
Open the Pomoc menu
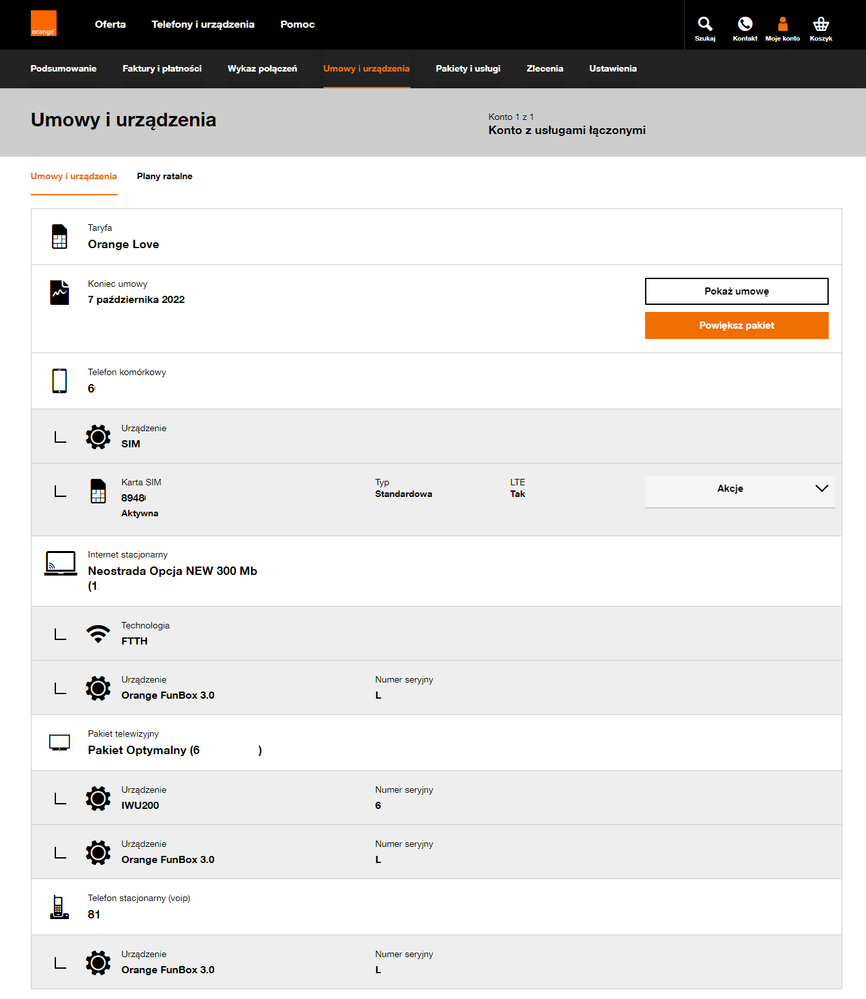click(x=298, y=24)
